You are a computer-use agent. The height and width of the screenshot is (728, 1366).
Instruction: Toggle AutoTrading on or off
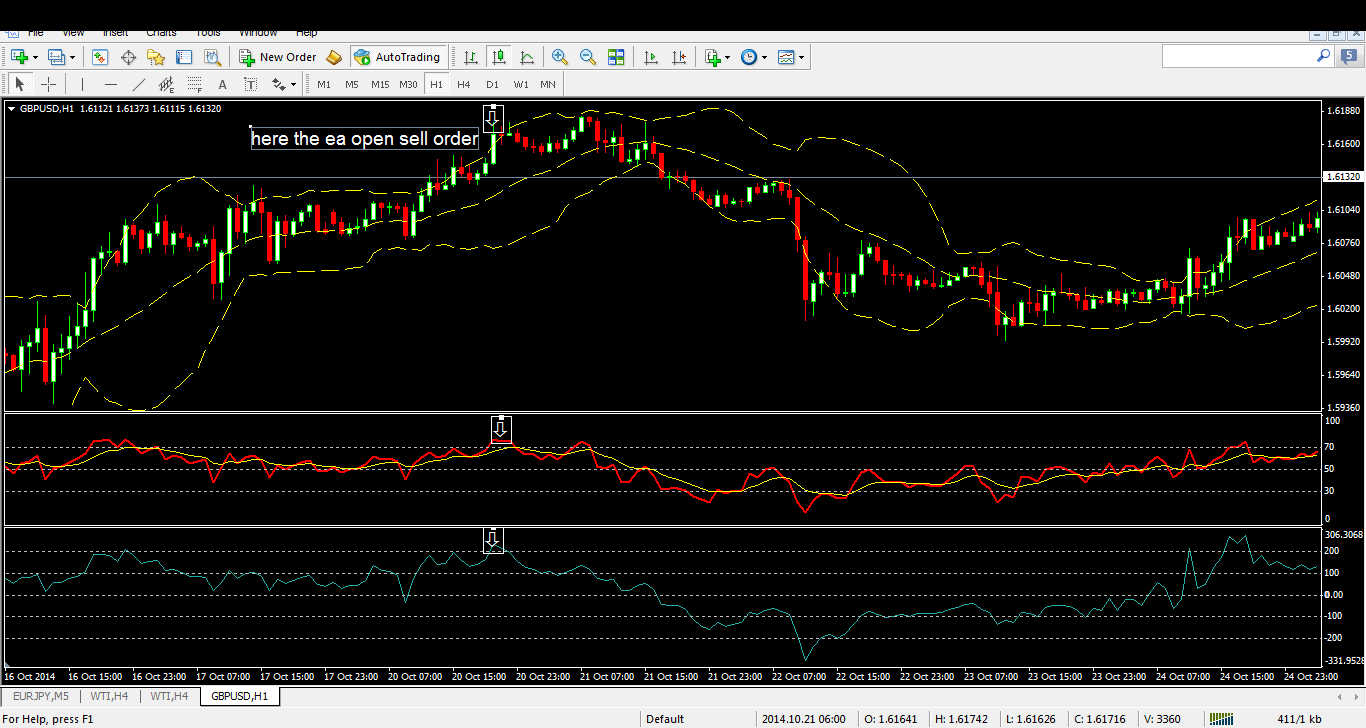398,57
